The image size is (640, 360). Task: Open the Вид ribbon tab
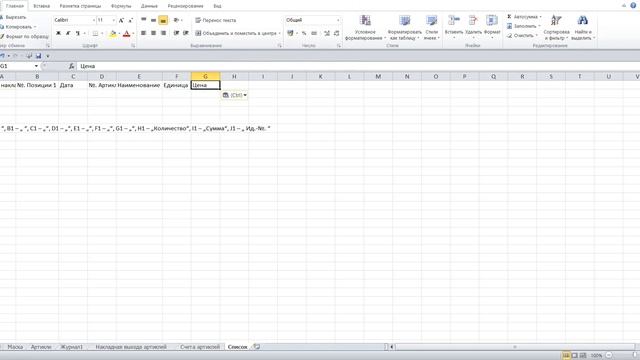(x=217, y=6)
